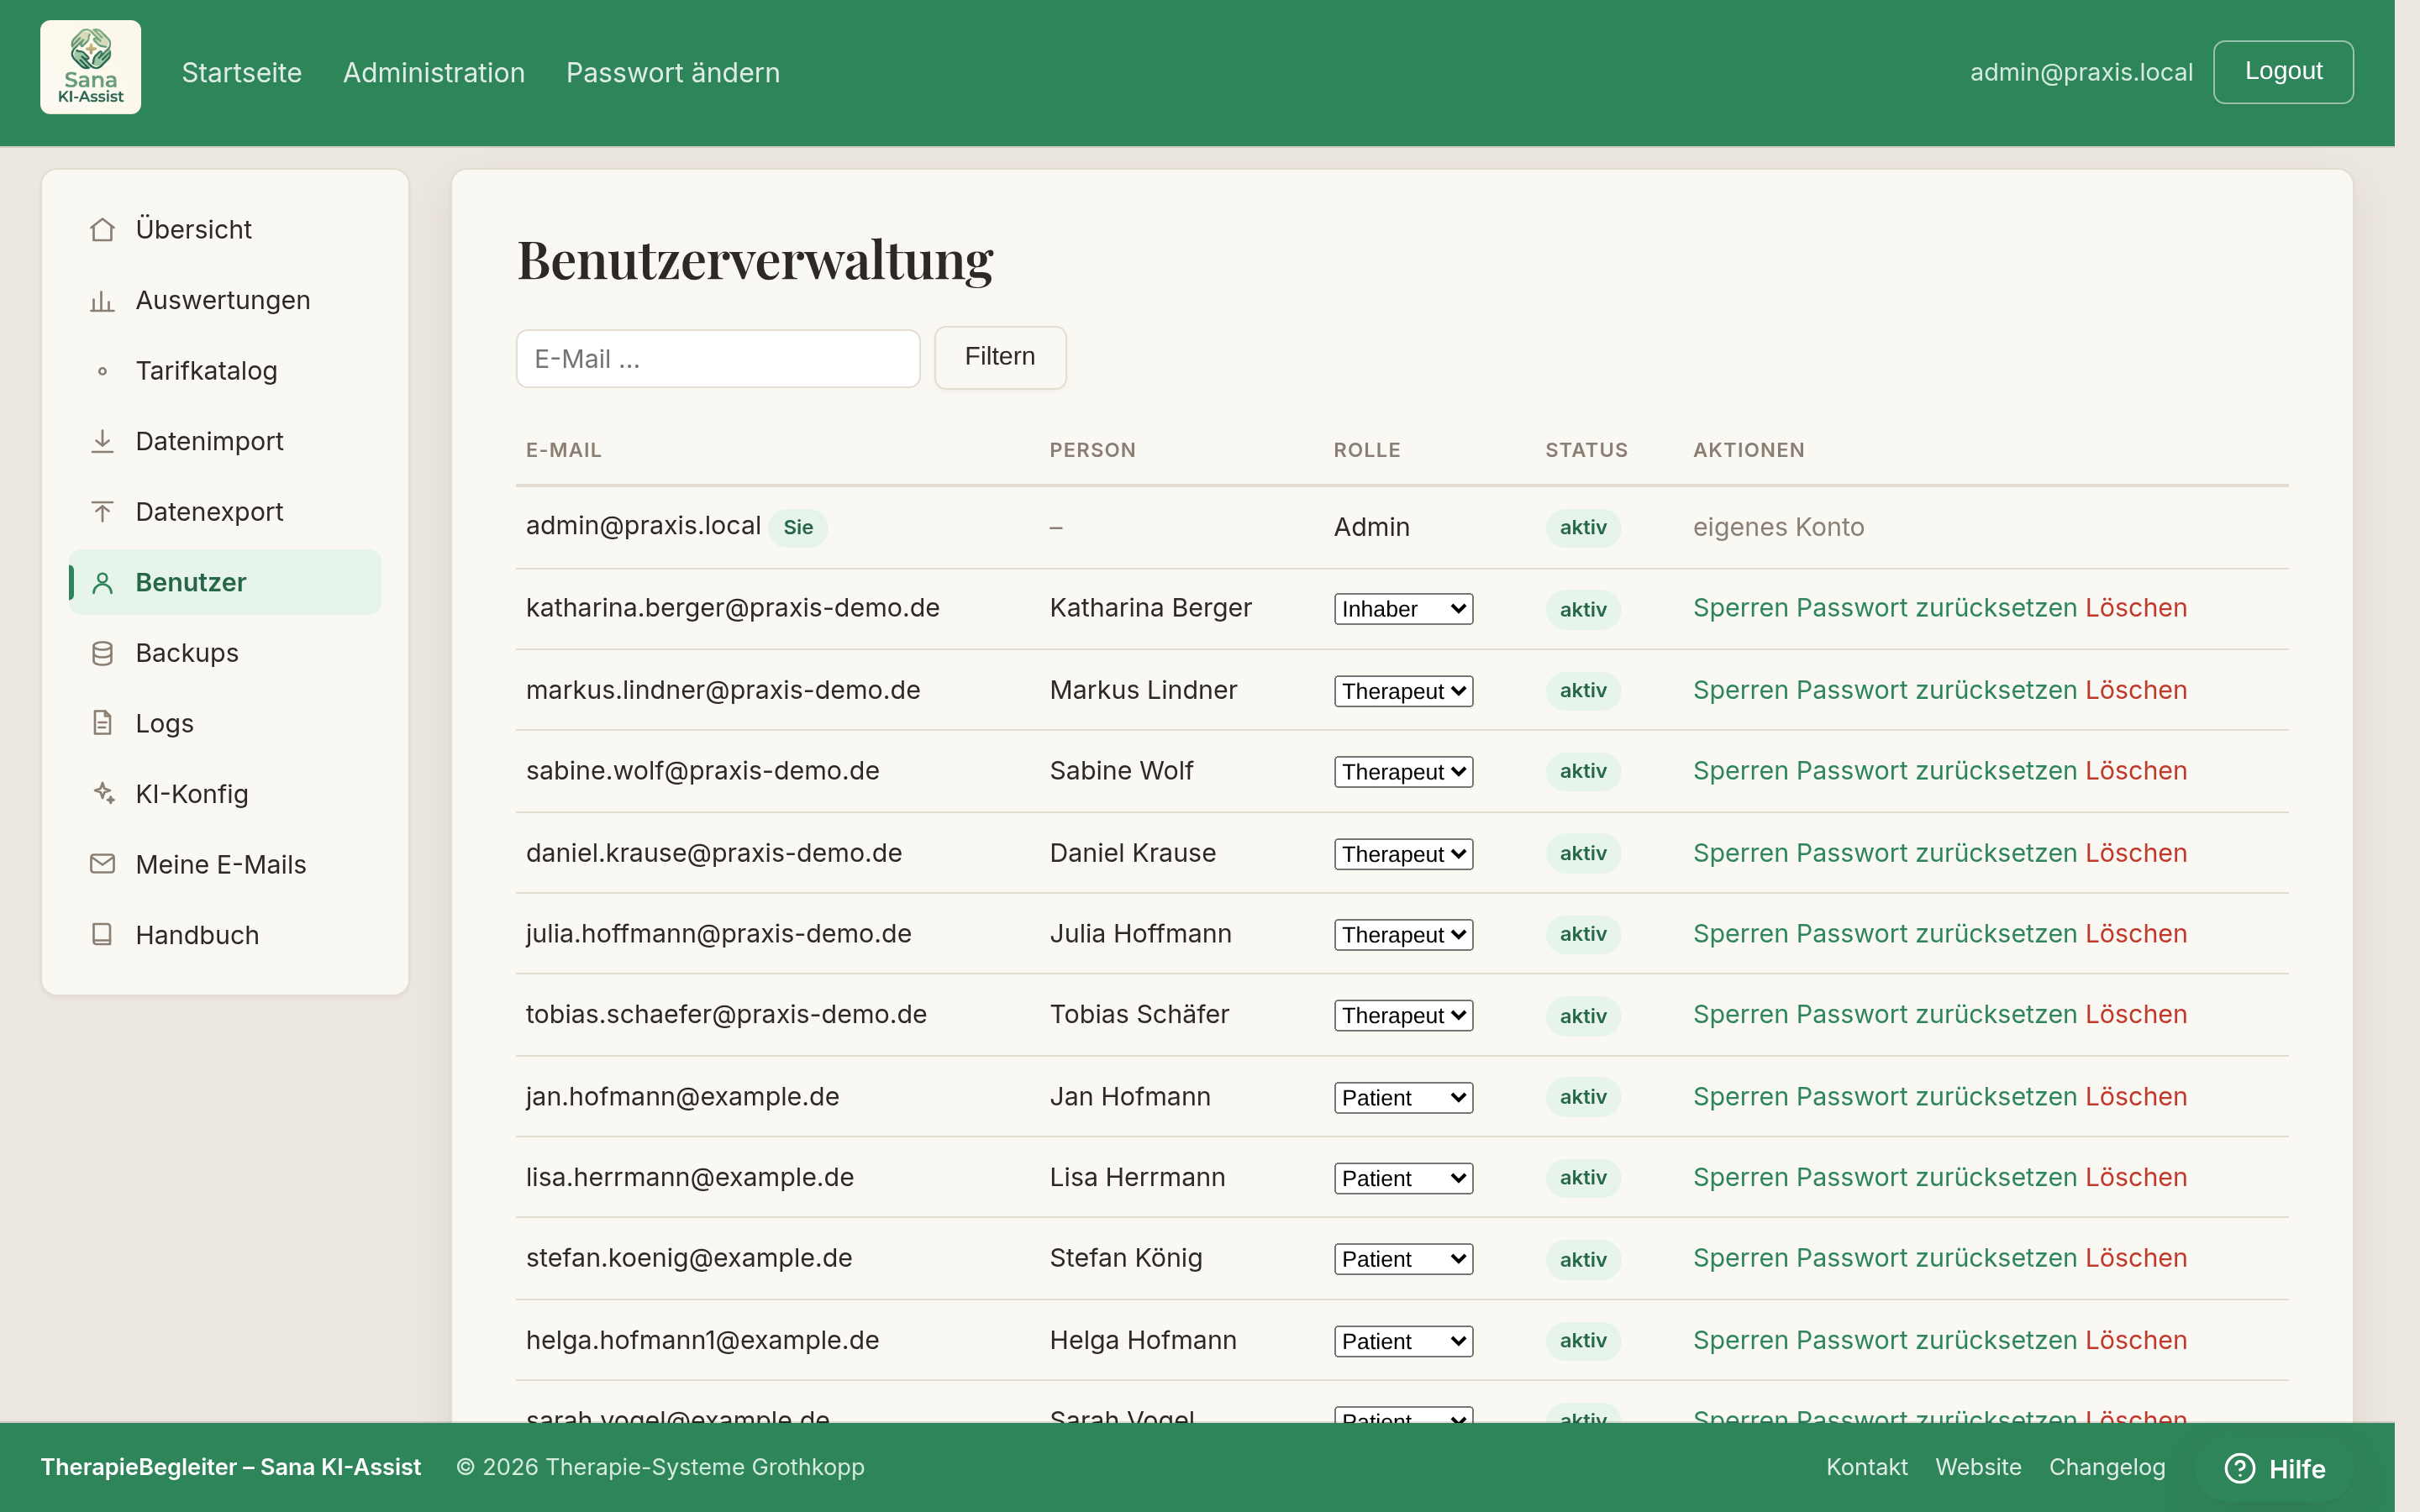Select Logs in the sidebar
The height and width of the screenshot is (1512, 2420).
click(x=225, y=723)
